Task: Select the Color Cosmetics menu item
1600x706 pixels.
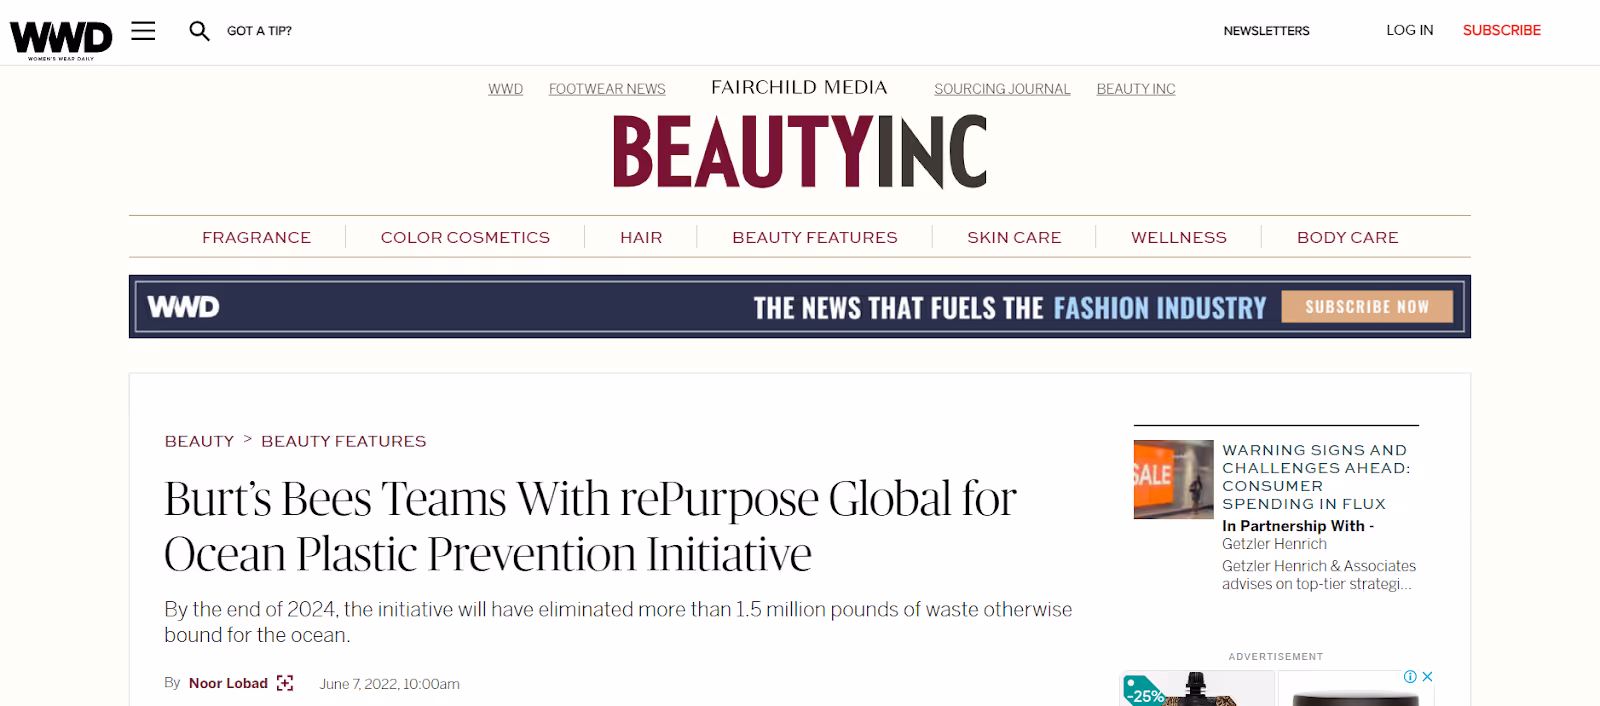Action: click(x=465, y=237)
